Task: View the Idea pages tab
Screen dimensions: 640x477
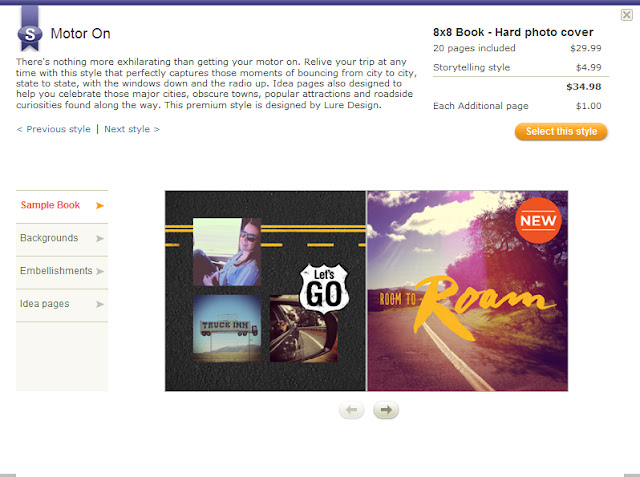Action: coord(62,305)
